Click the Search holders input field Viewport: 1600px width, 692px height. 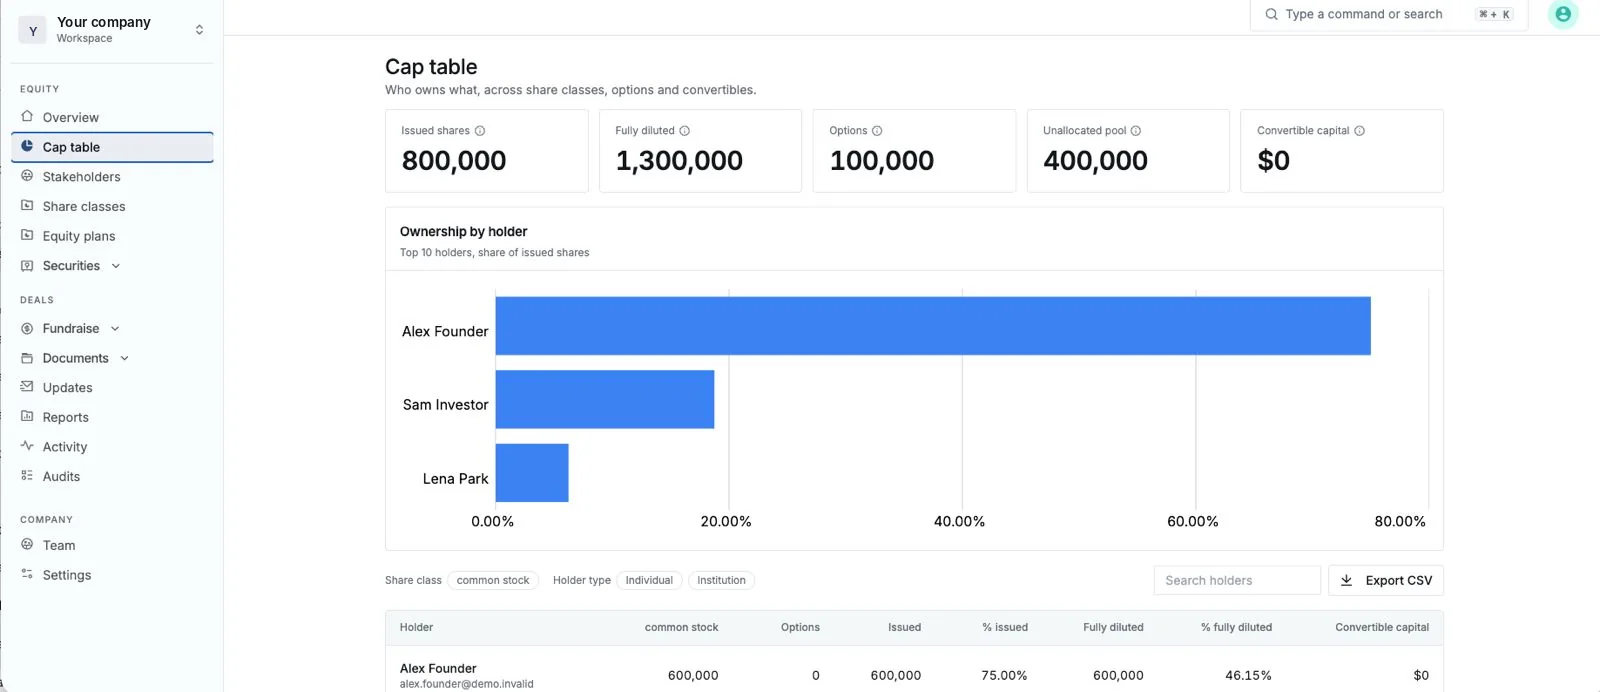1237,580
